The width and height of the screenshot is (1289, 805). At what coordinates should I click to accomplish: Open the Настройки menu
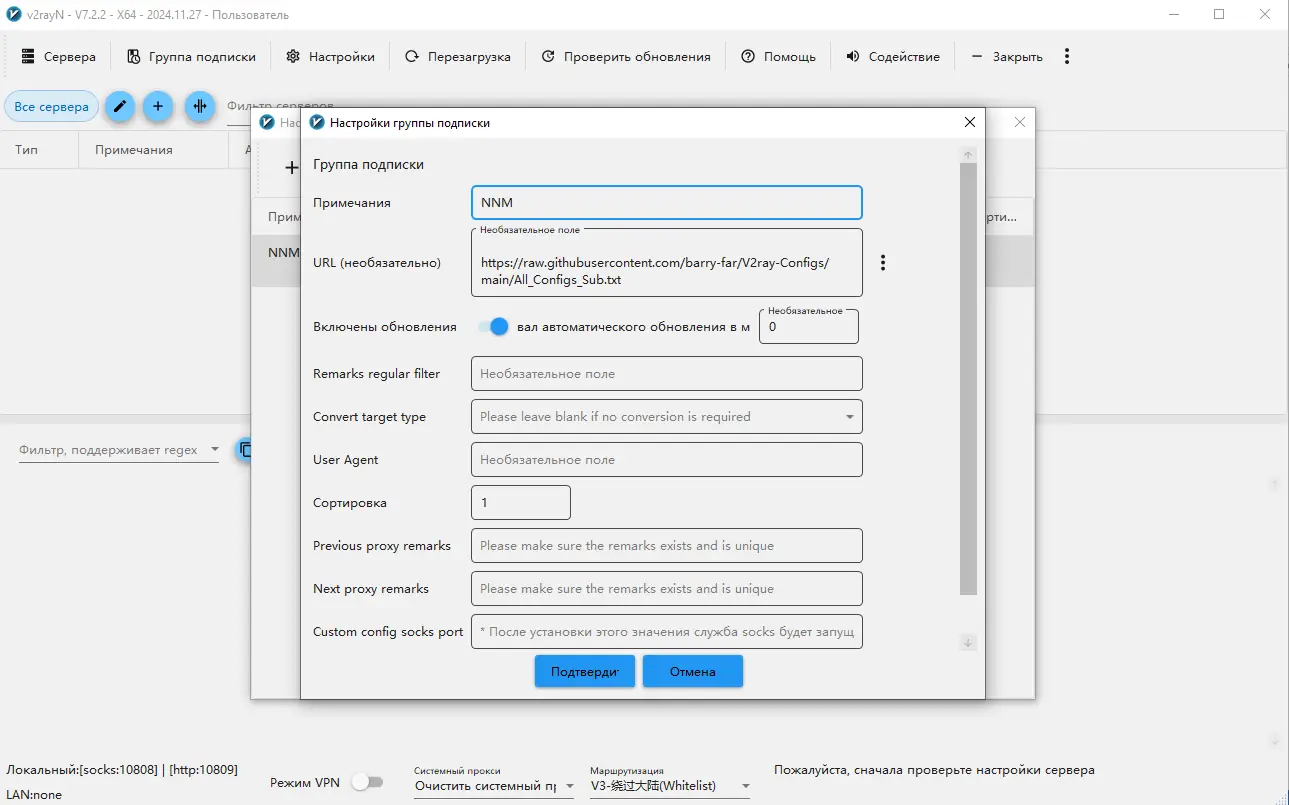tap(330, 57)
